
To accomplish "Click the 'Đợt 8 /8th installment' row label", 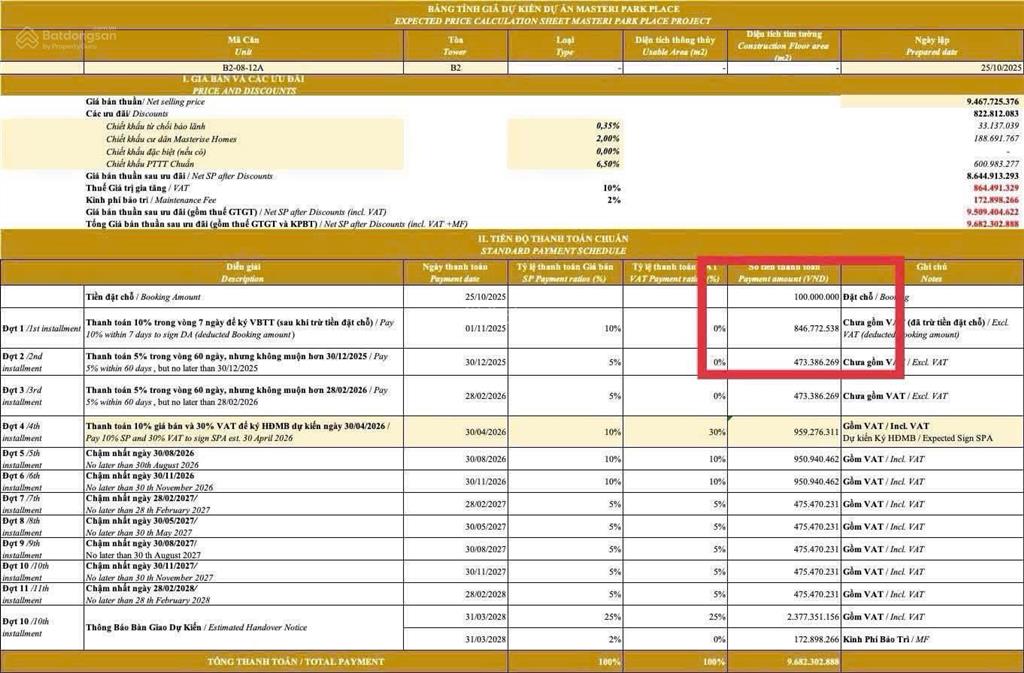I will 23,527.
